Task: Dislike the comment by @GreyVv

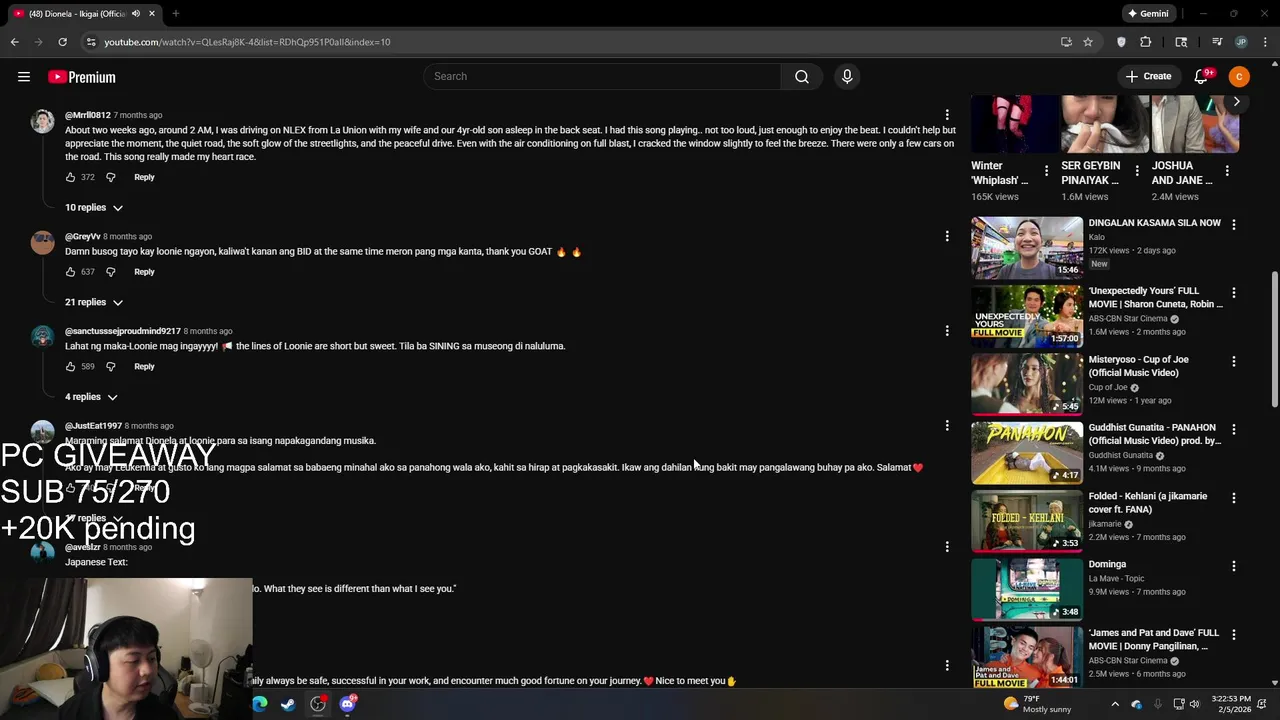Action: pyautogui.click(x=111, y=272)
